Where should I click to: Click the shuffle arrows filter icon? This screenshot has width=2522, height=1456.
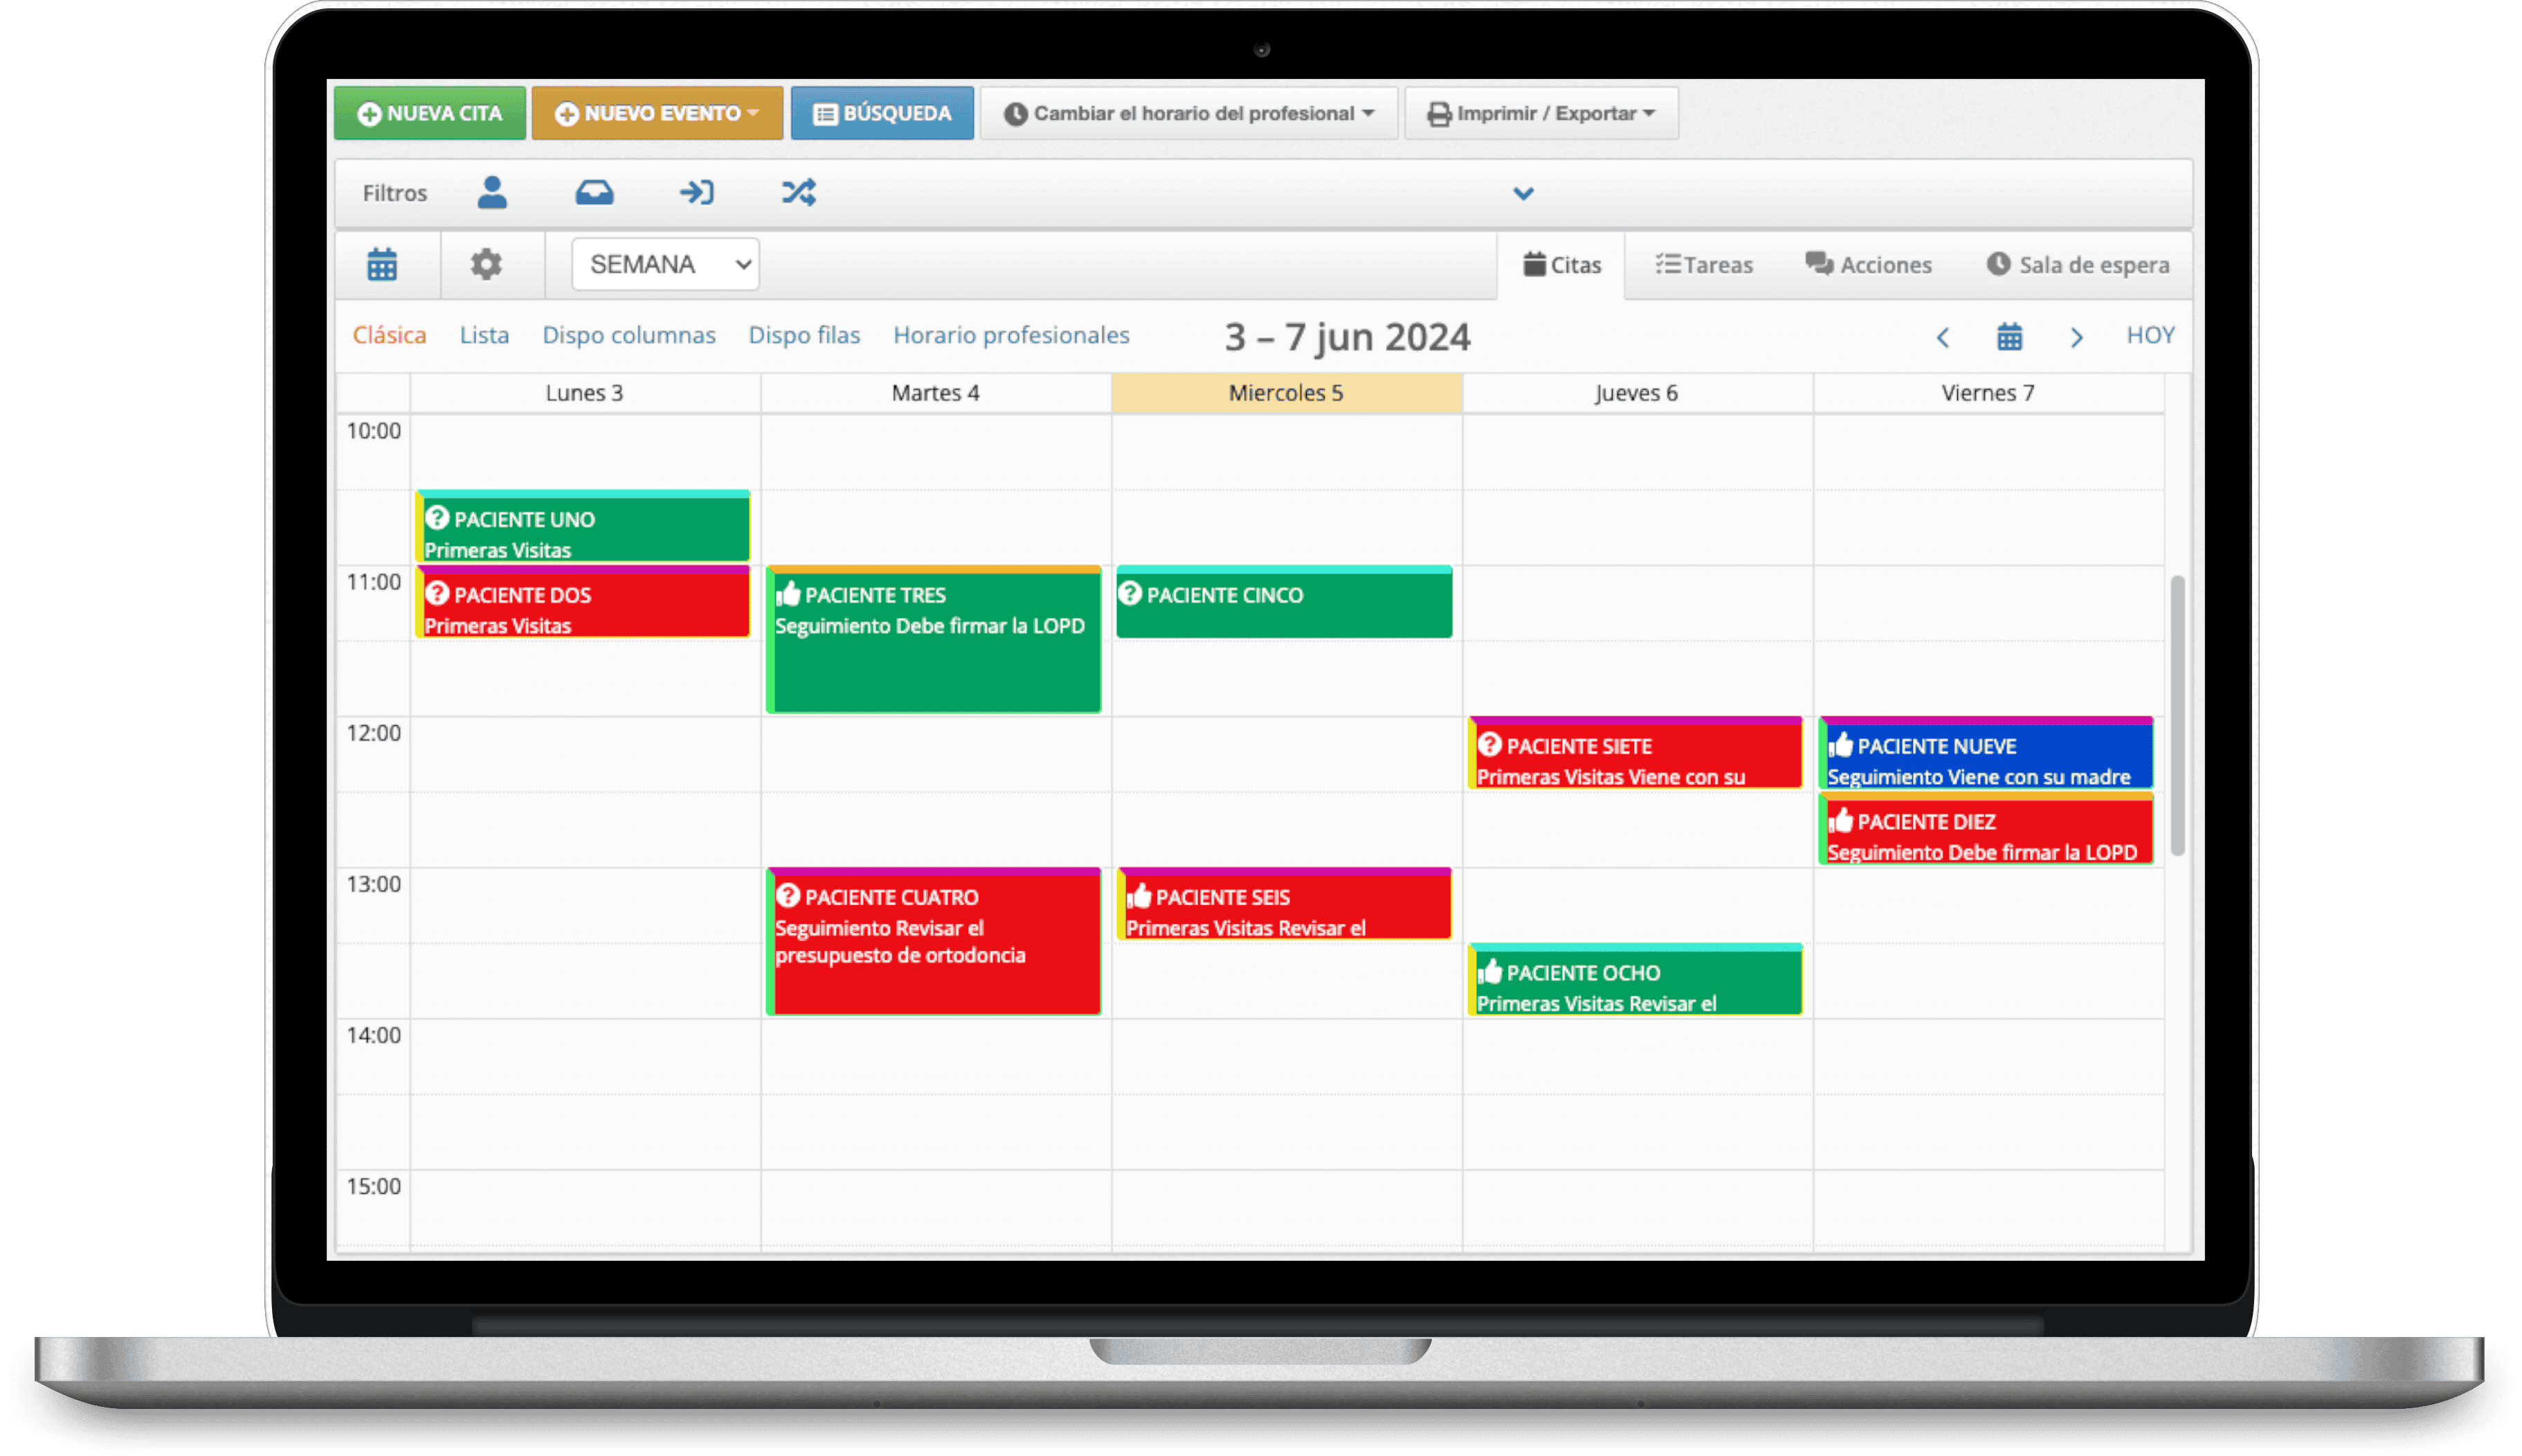[x=798, y=192]
